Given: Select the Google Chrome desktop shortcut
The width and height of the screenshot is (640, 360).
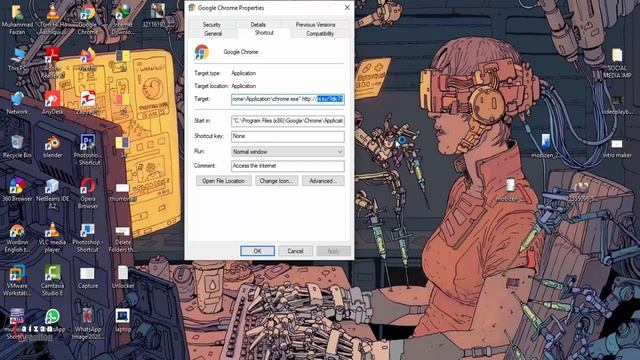Looking at the screenshot, I should coord(87,19).
